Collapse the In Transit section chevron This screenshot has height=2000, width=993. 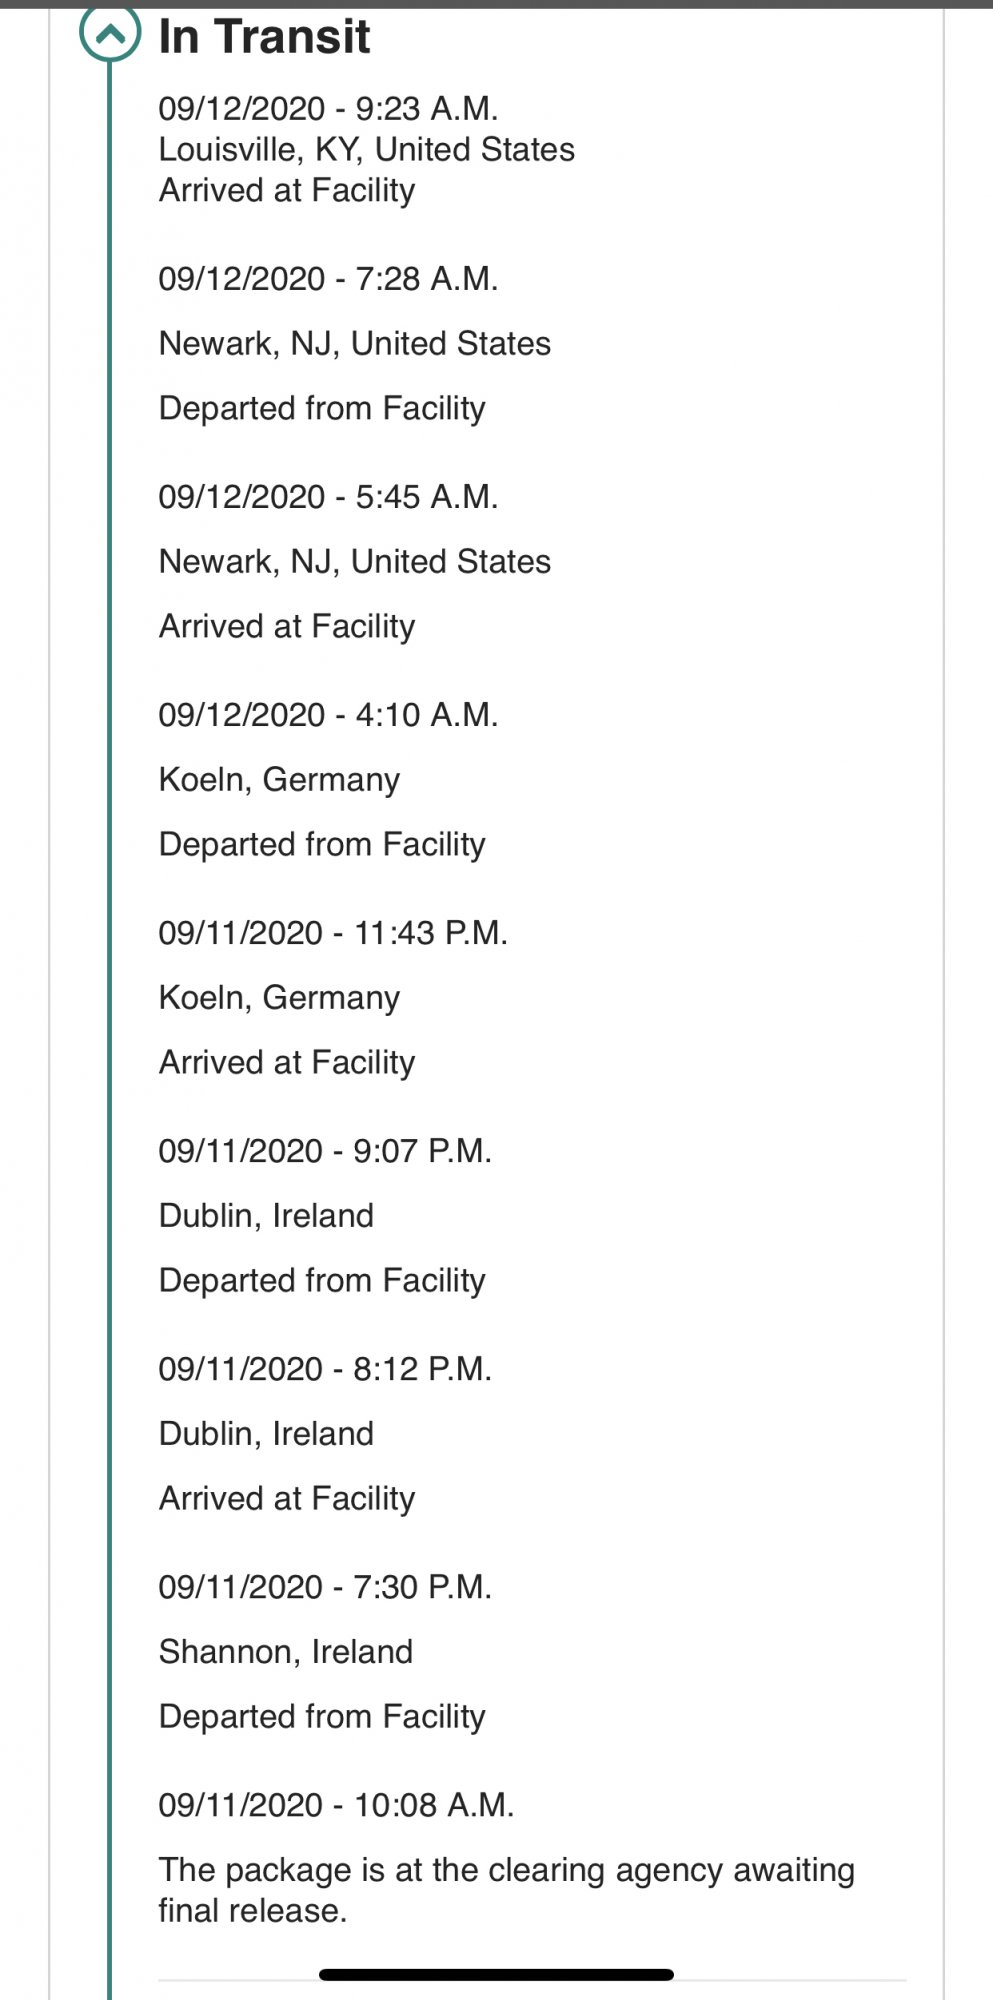tap(110, 32)
